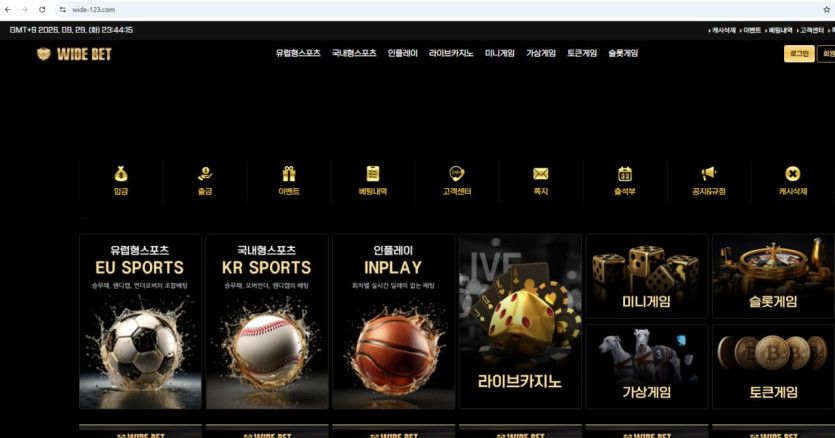Open the EU SPORTS soccer ball card
The width and height of the screenshot is (835, 438).
pyautogui.click(x=141, y=321)
